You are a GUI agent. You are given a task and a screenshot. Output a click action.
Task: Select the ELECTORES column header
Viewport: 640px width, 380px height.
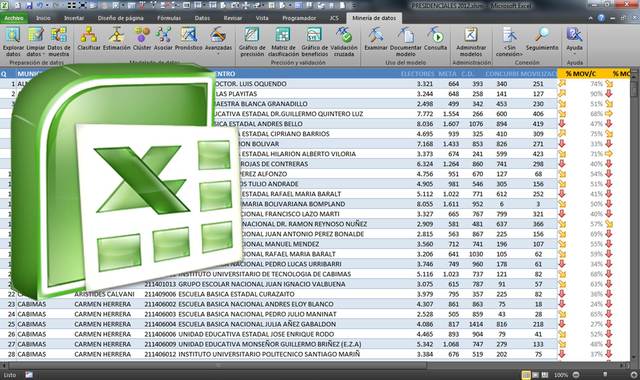point(417,74)
